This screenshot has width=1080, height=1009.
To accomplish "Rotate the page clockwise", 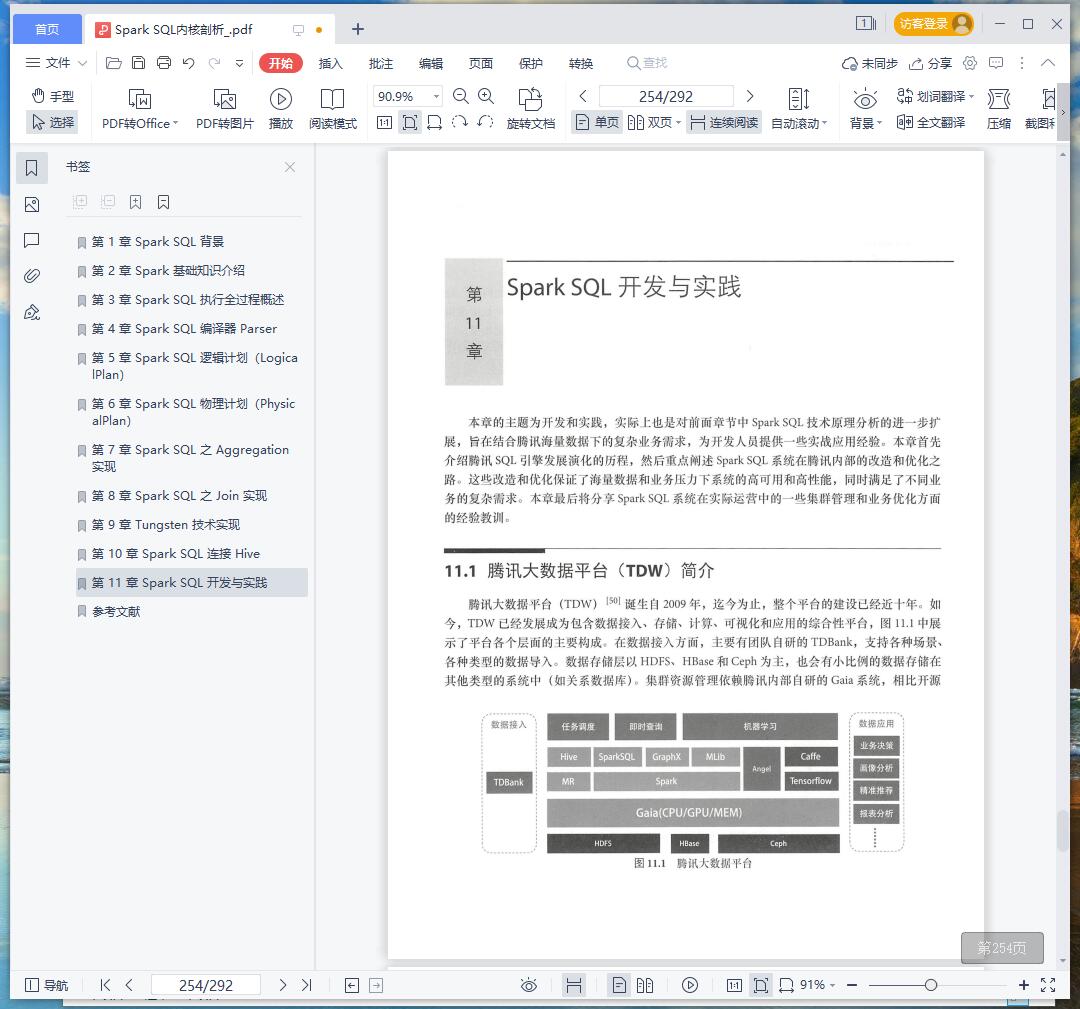I will [459, 123].
